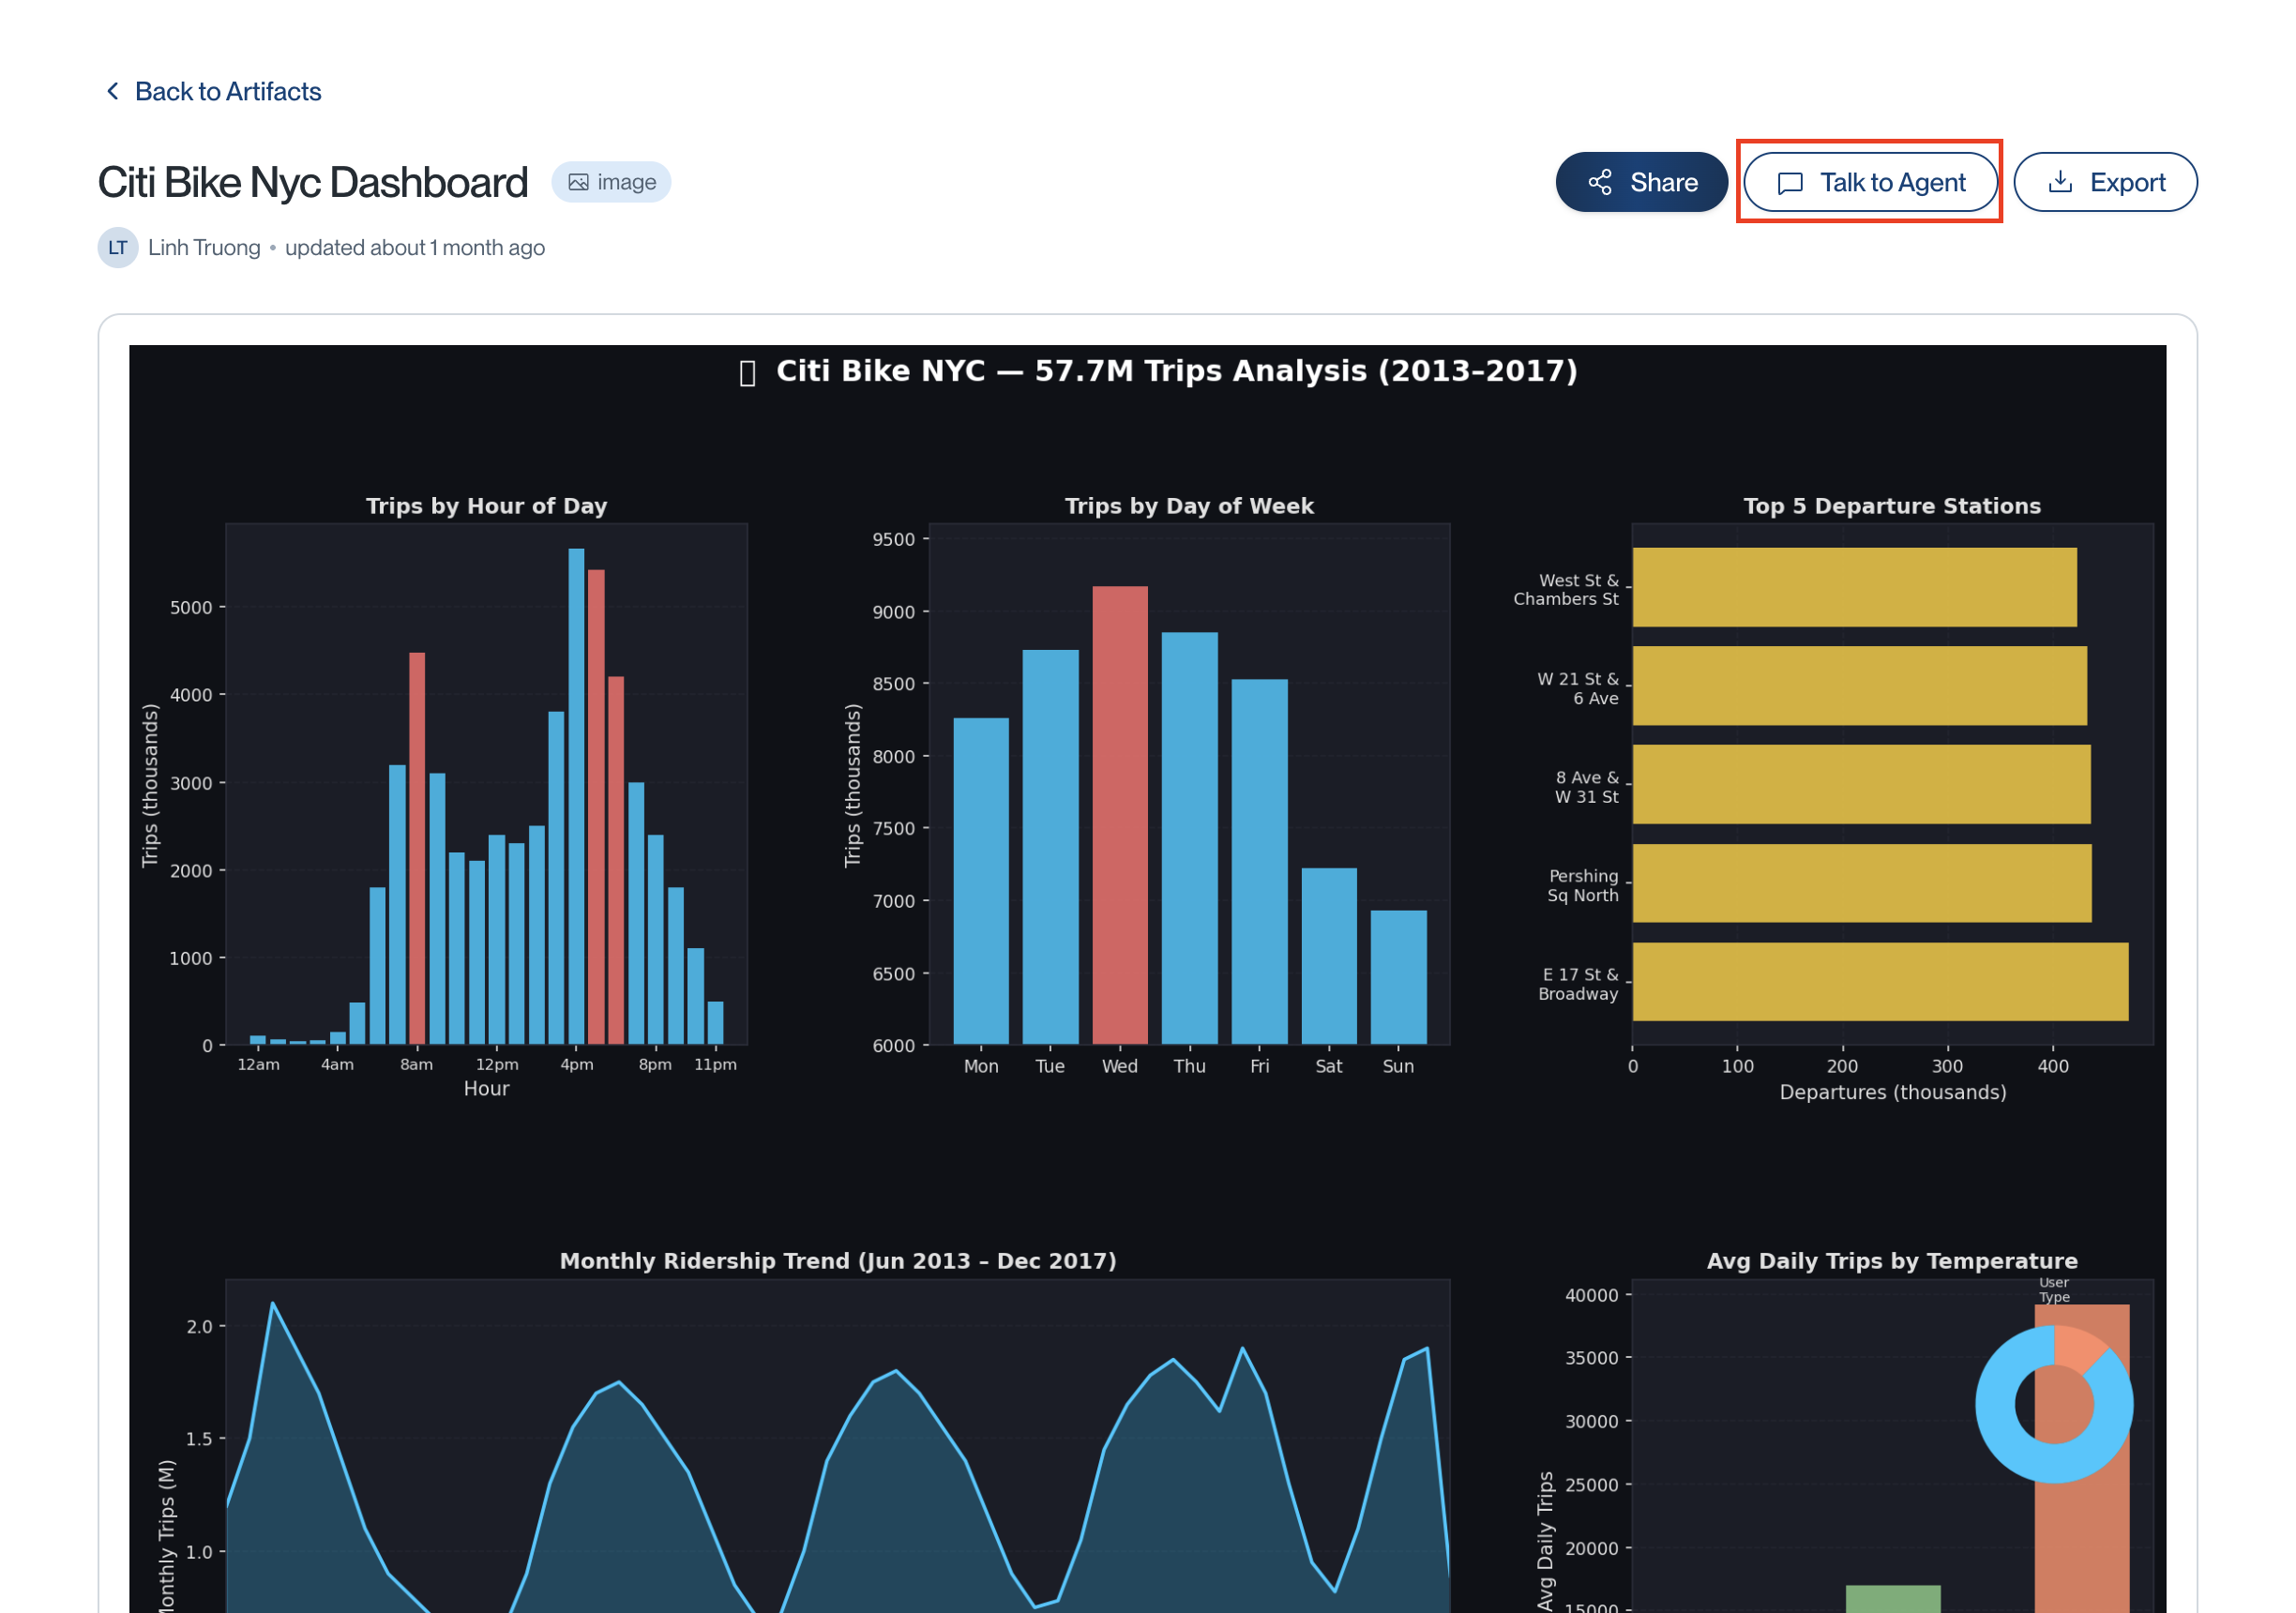Click the '8 Ave & W 31 St' station label
Image resolution: width=2296 pixels, height=1613 pixels.
[x=1586, y=787]
